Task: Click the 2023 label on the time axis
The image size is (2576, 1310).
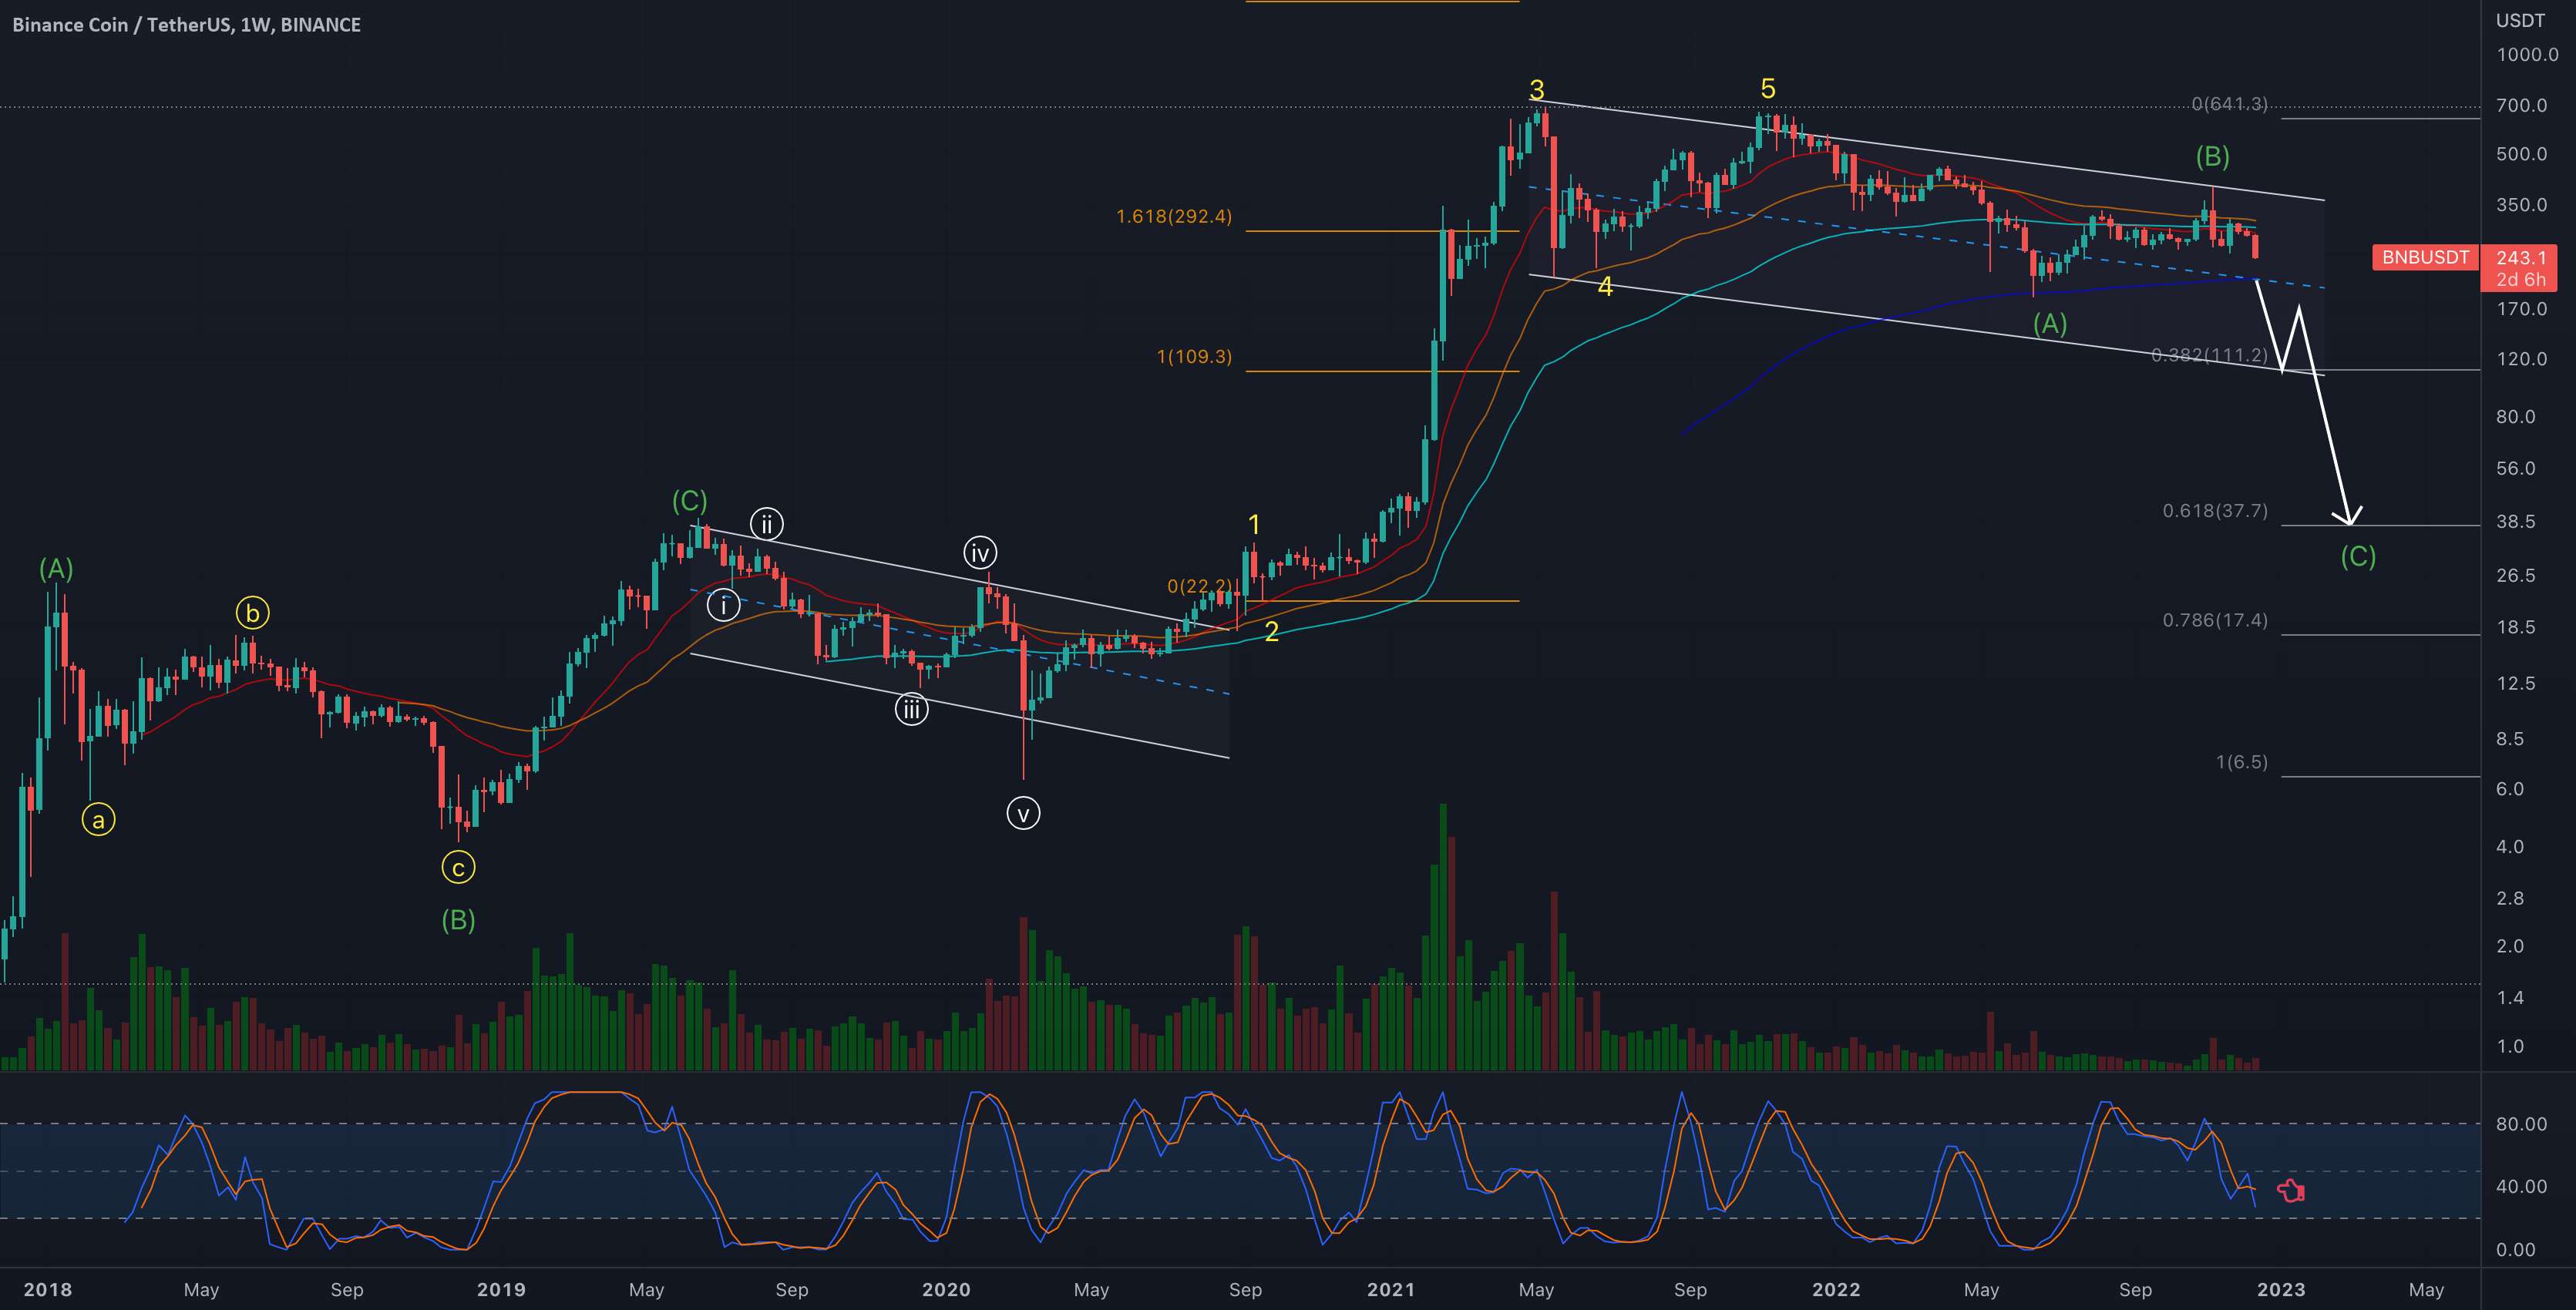Action: tap(2281, 1289)
